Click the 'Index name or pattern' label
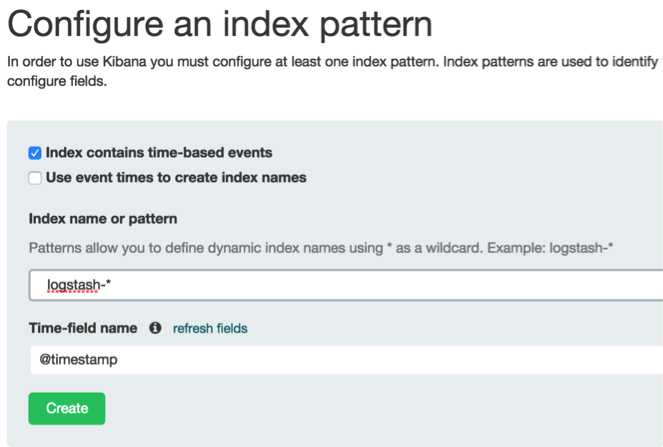Image resolution: width=663 pixels, height=447 pixels. pos(103,219)
